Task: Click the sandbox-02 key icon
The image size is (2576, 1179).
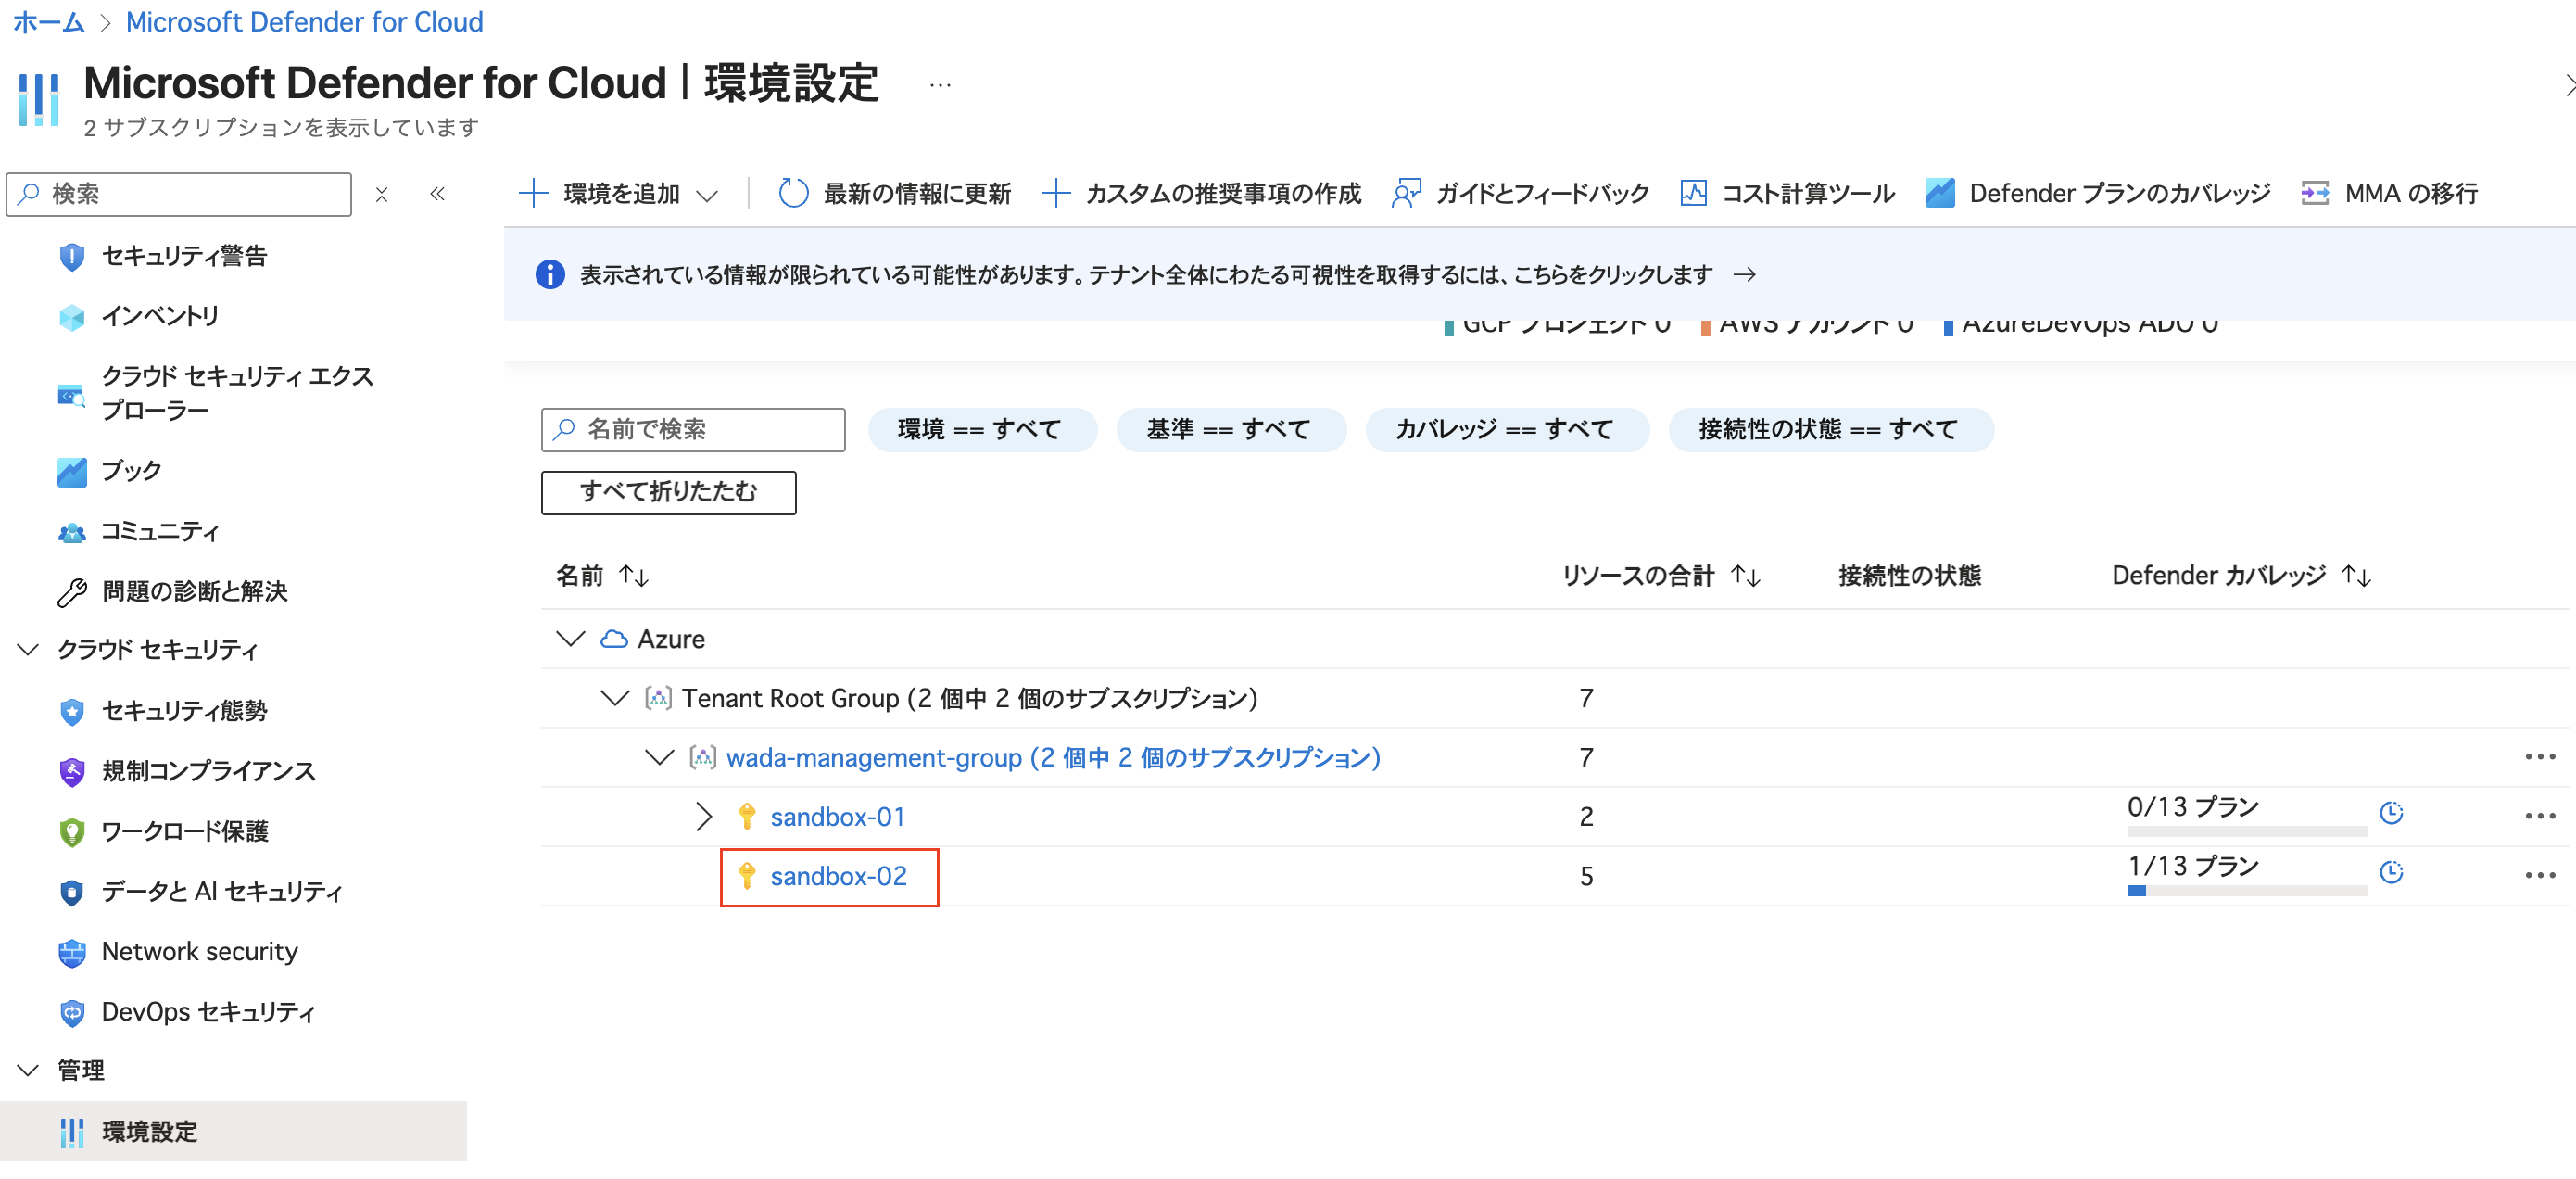Action: (x=746, y=876)
